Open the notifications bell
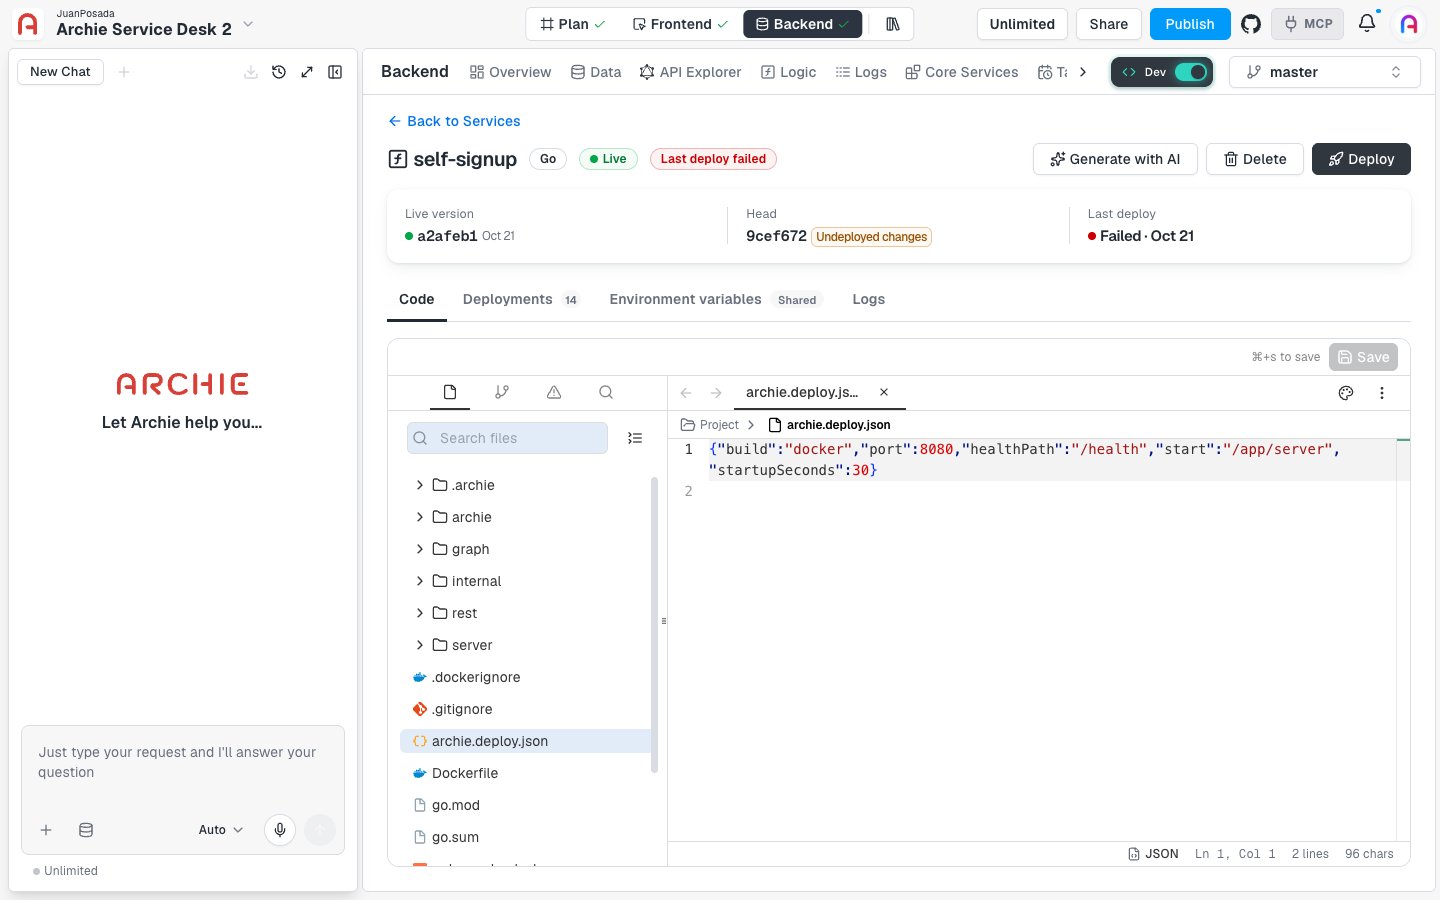This screenshot has height=900, width=1440. (x=1367, y=23)
